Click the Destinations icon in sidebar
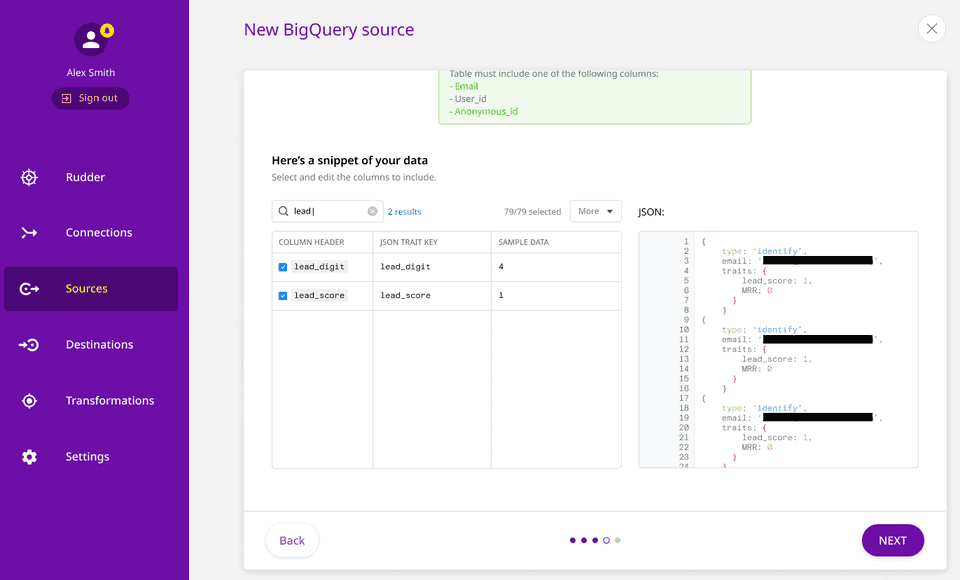The image size is (960, 580). (29, 345)
